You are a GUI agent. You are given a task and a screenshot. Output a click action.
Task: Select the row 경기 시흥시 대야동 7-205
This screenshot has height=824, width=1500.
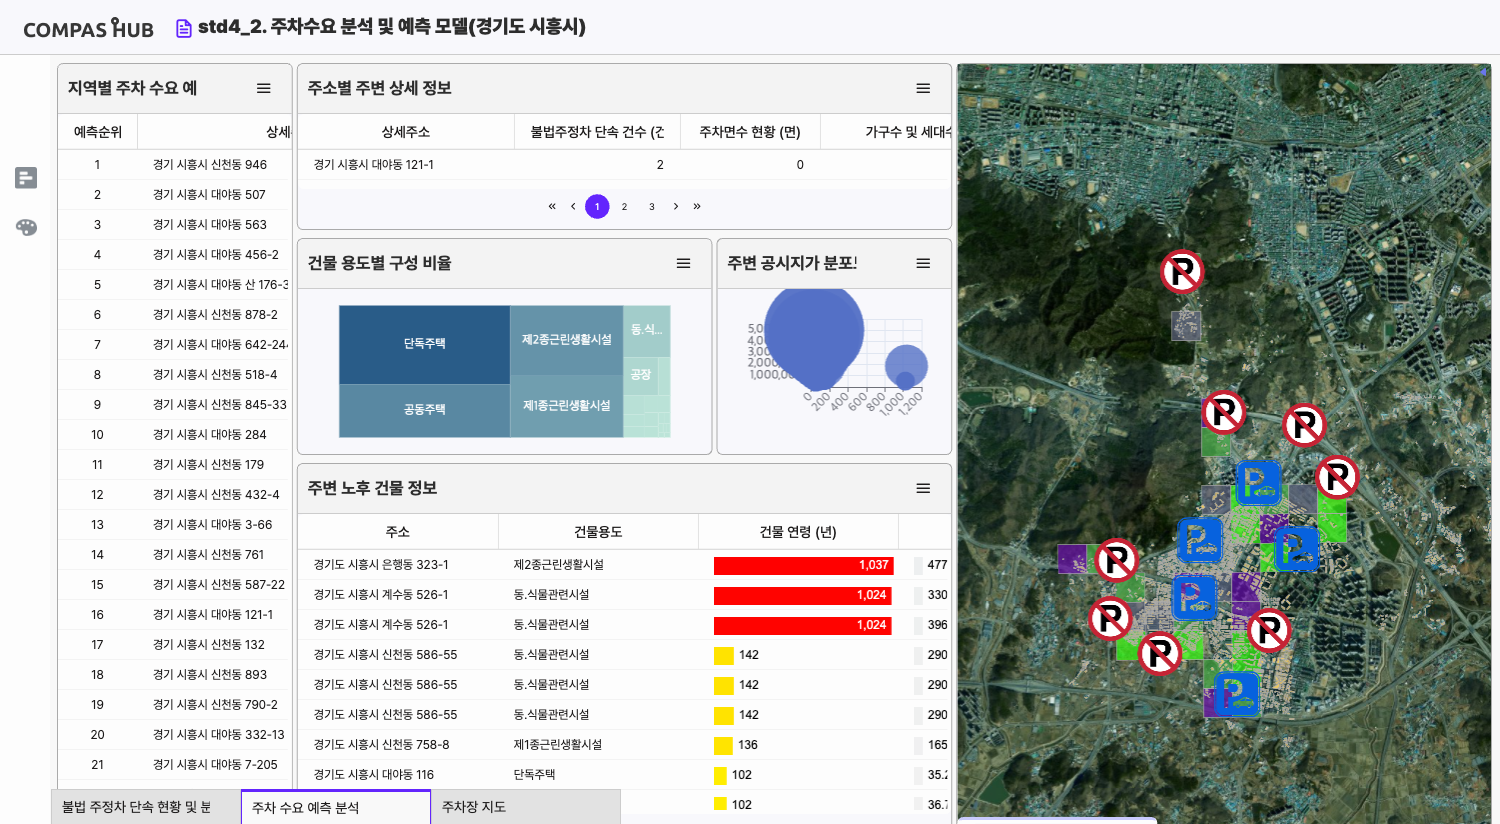175,764
